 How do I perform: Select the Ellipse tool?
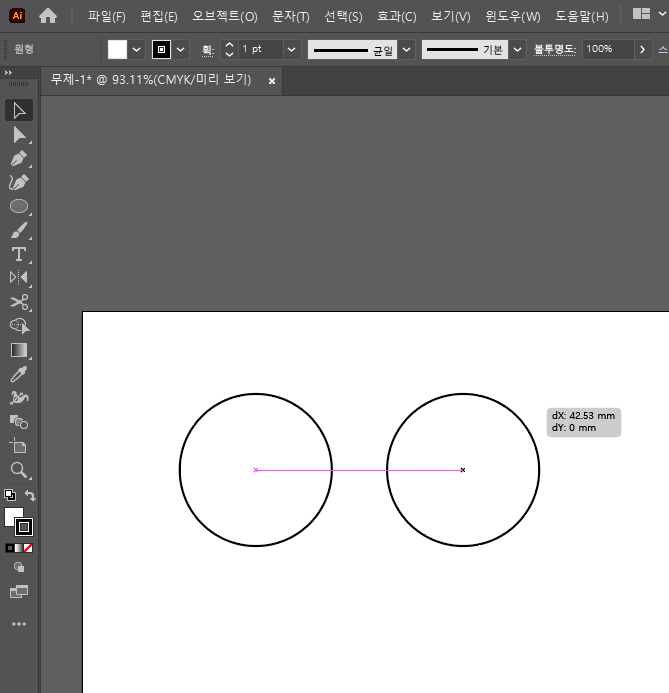click(x=19, y=206)
